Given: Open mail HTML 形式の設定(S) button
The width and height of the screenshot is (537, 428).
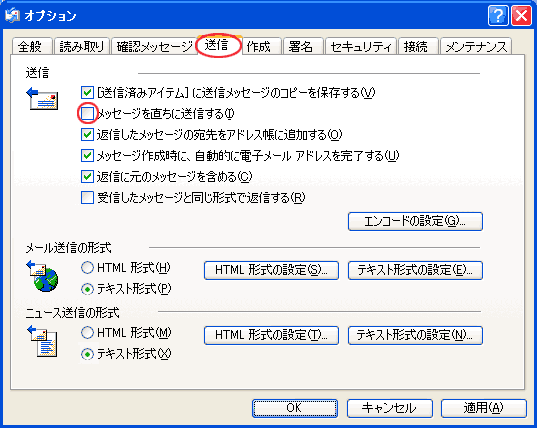Looking at the screenshot, I should point(271,270).
